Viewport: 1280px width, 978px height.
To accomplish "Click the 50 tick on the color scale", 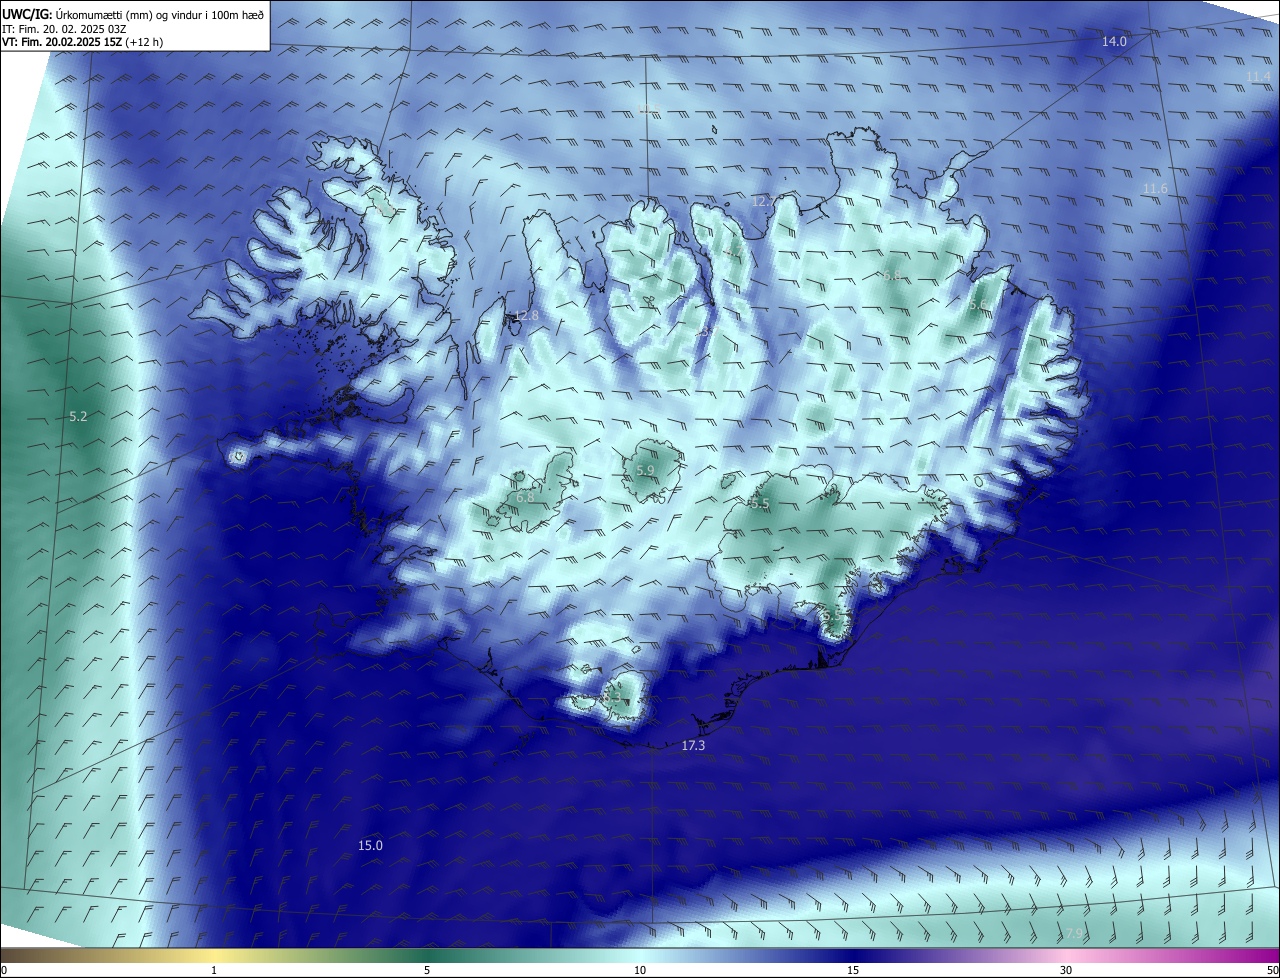I will [x=1272, y=970].
